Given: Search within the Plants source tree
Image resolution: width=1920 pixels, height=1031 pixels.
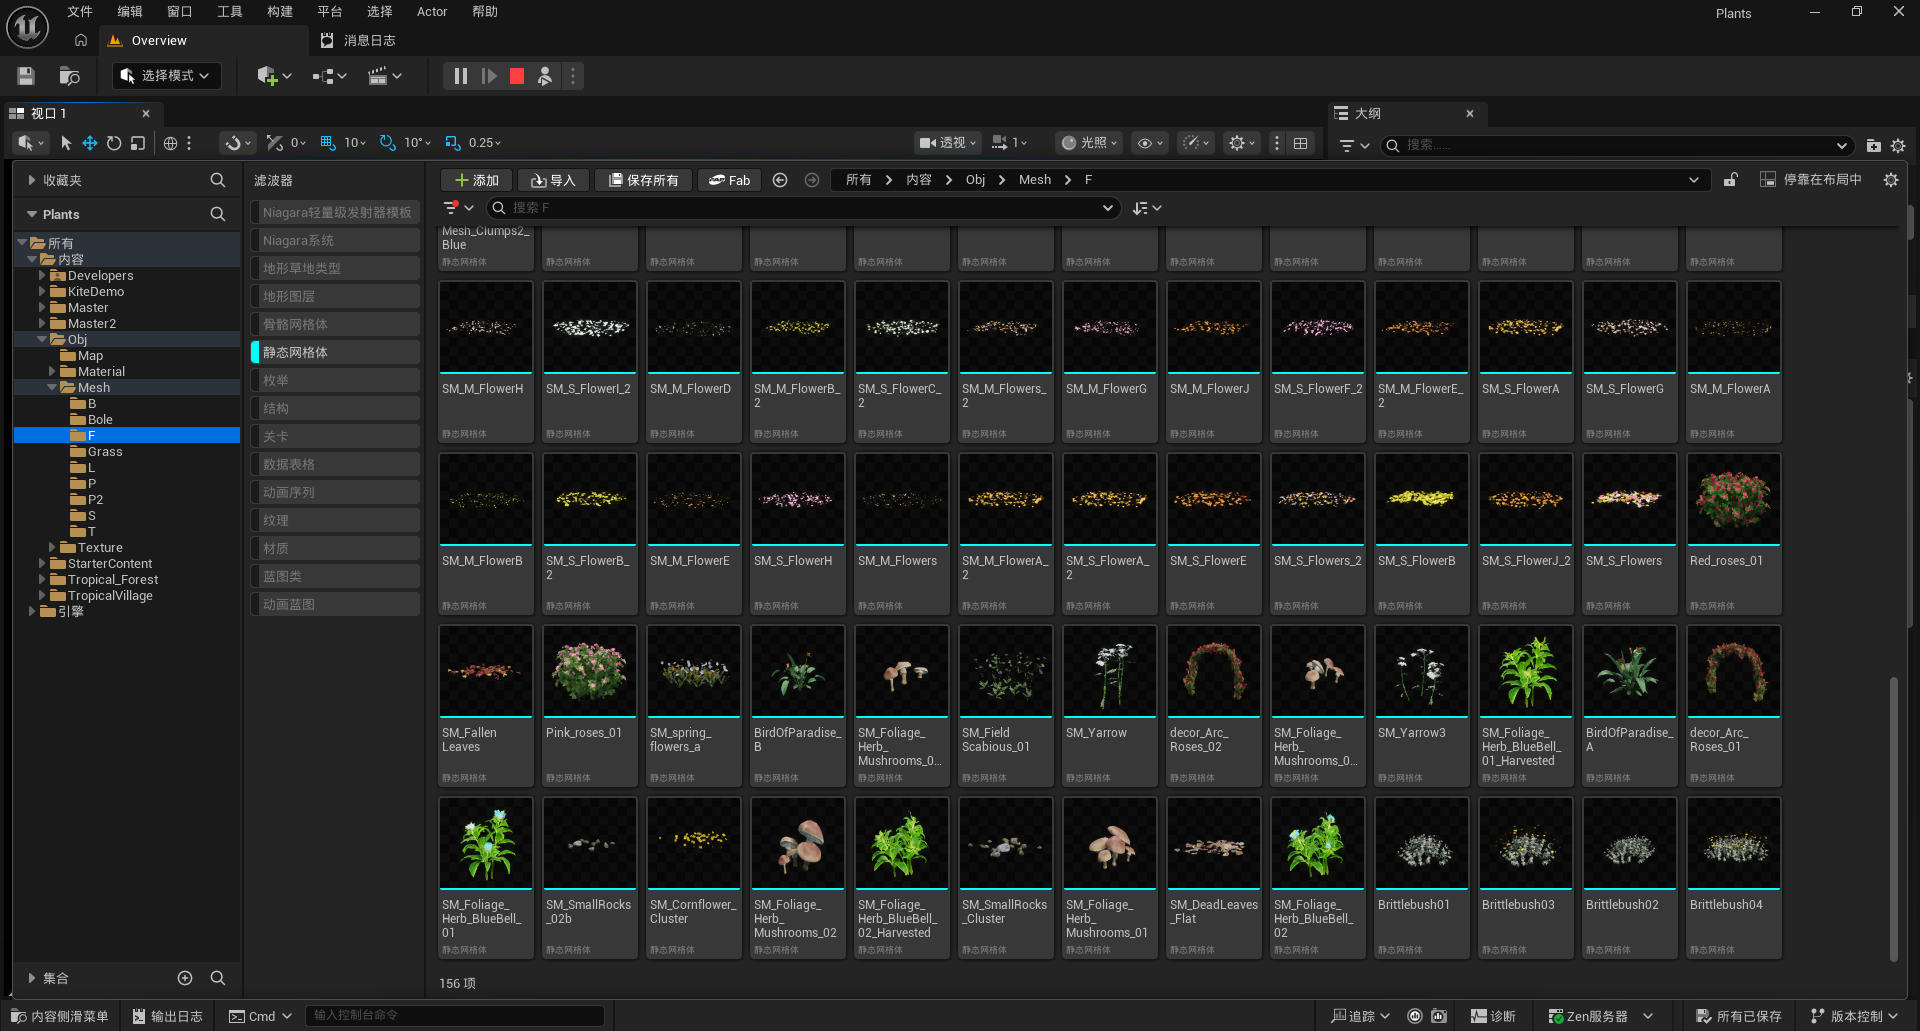Looking at the screenshot, I should pyautogui.click(x=217, y=214).
